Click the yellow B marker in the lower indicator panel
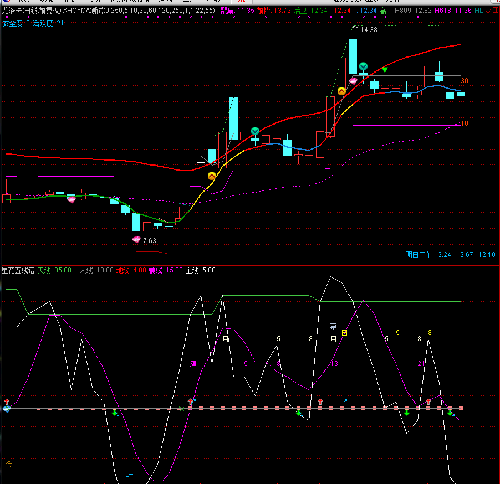The image size is (500, 484). pos(344,333)
